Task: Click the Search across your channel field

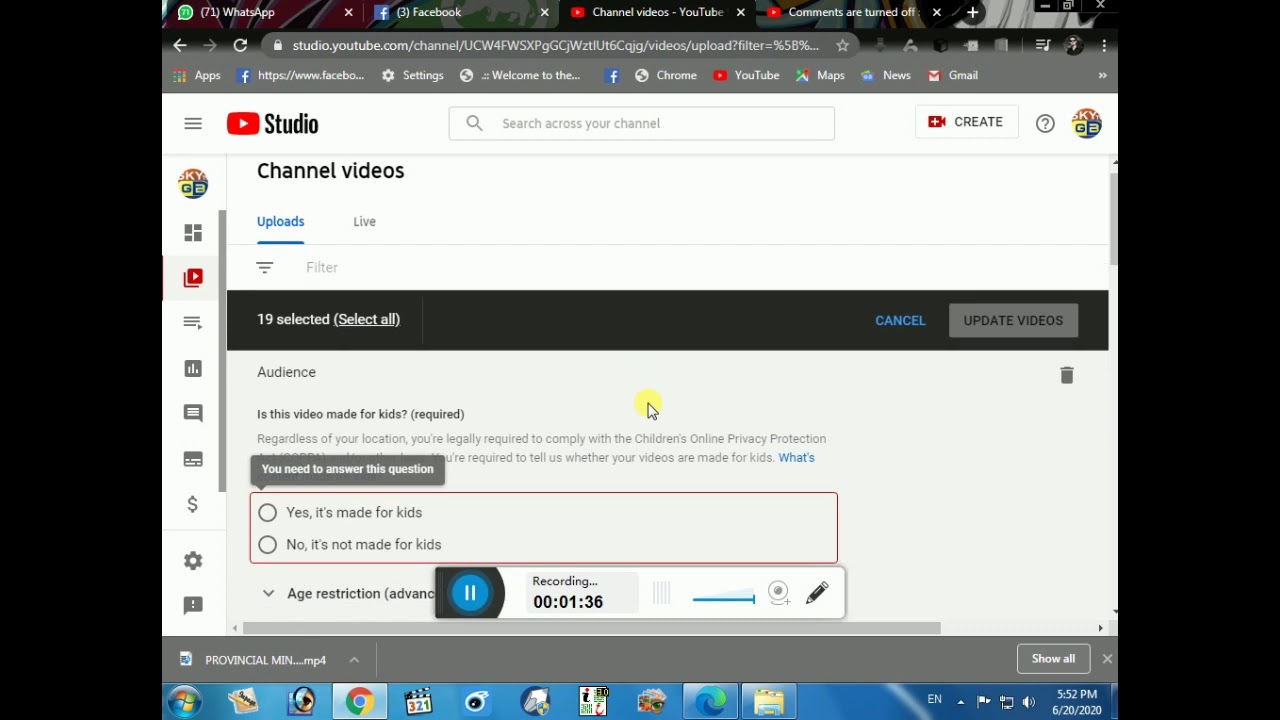Action: (641, 123)
